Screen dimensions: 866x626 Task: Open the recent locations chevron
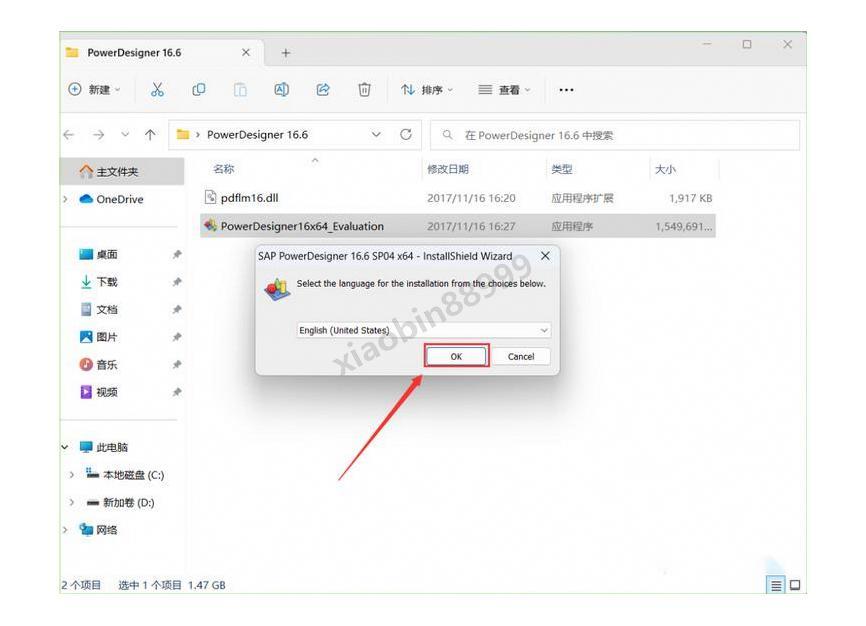[125, 135]
